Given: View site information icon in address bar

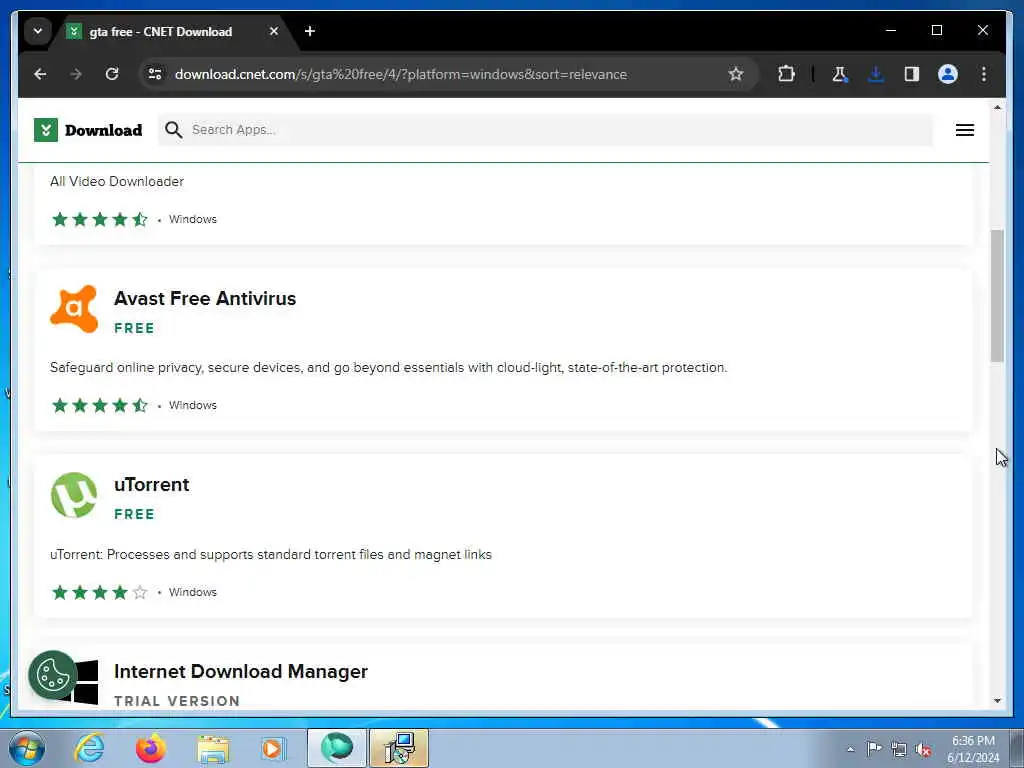Looking at the screenshot, I should point(155,74).
